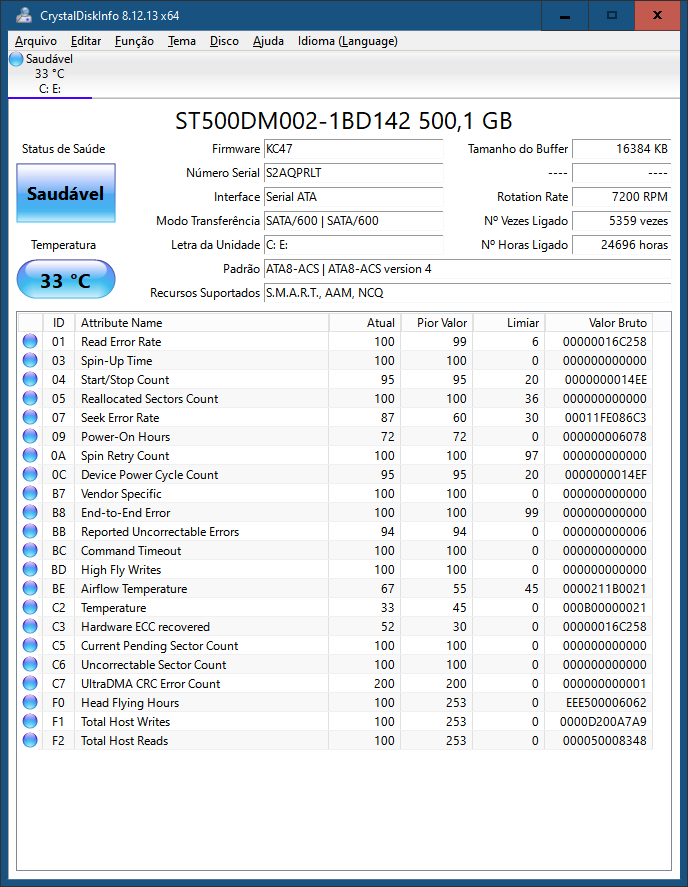688x887 pixels.
Task: Open the Editar menu
Action: click(x=86, y=41)
